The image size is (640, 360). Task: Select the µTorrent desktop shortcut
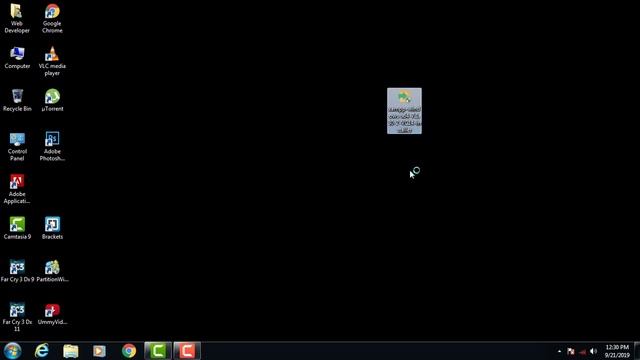(x=52, y=100)
